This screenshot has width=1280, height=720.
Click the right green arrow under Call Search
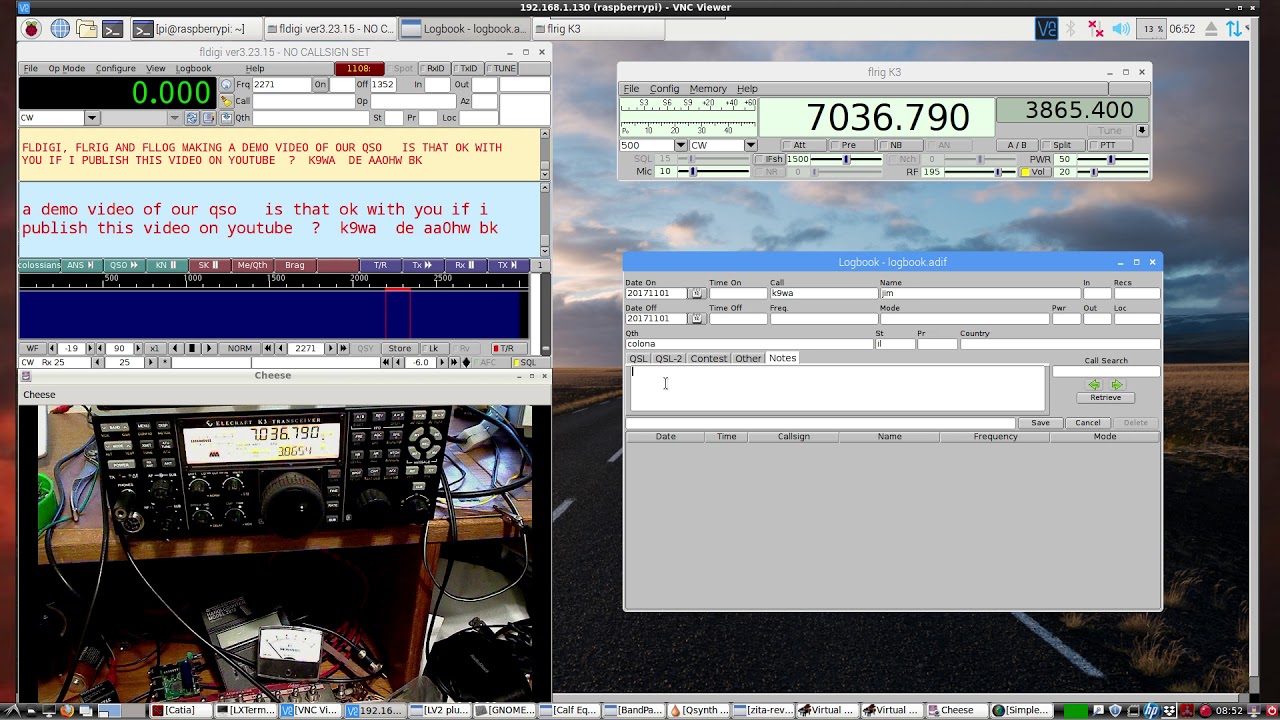tap(1117, 385)
